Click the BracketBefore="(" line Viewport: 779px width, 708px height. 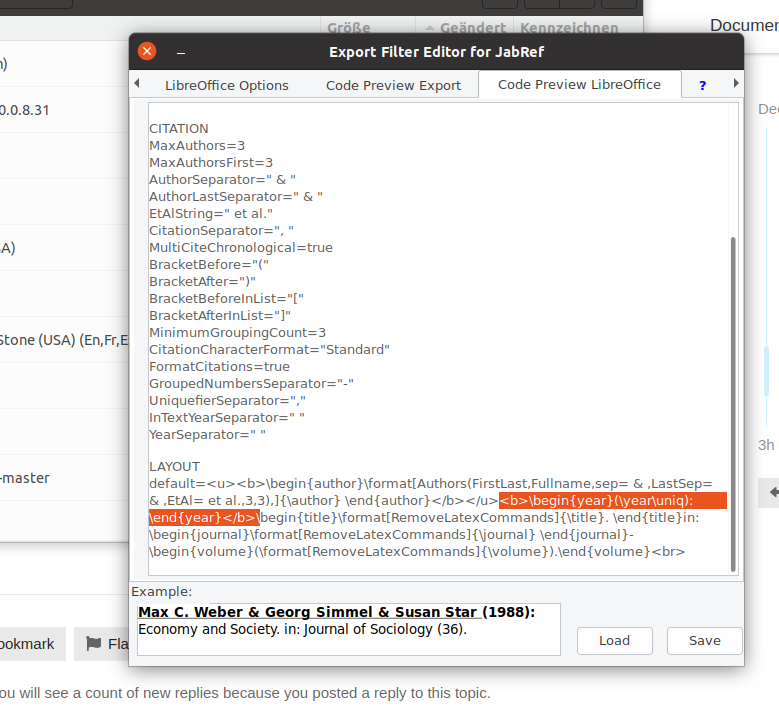[209, 264]
